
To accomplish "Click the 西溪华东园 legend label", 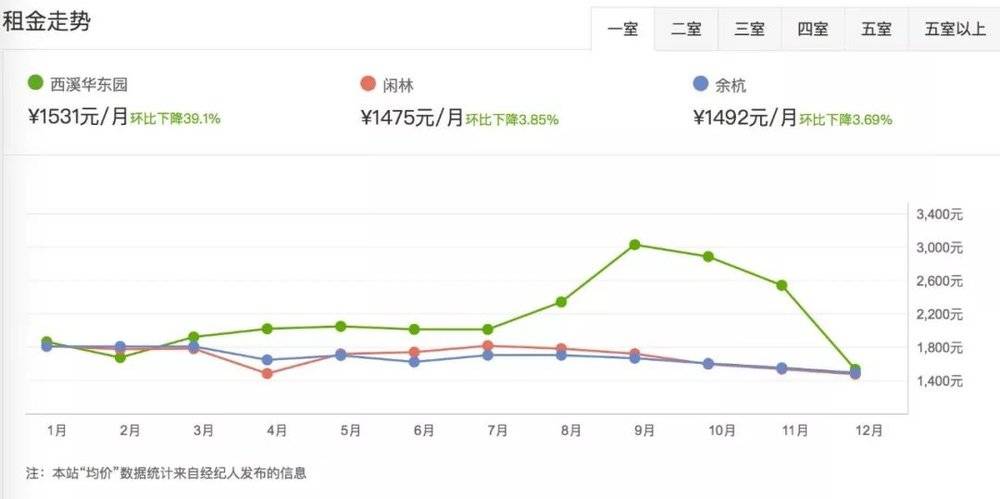I will click(84, 84).
